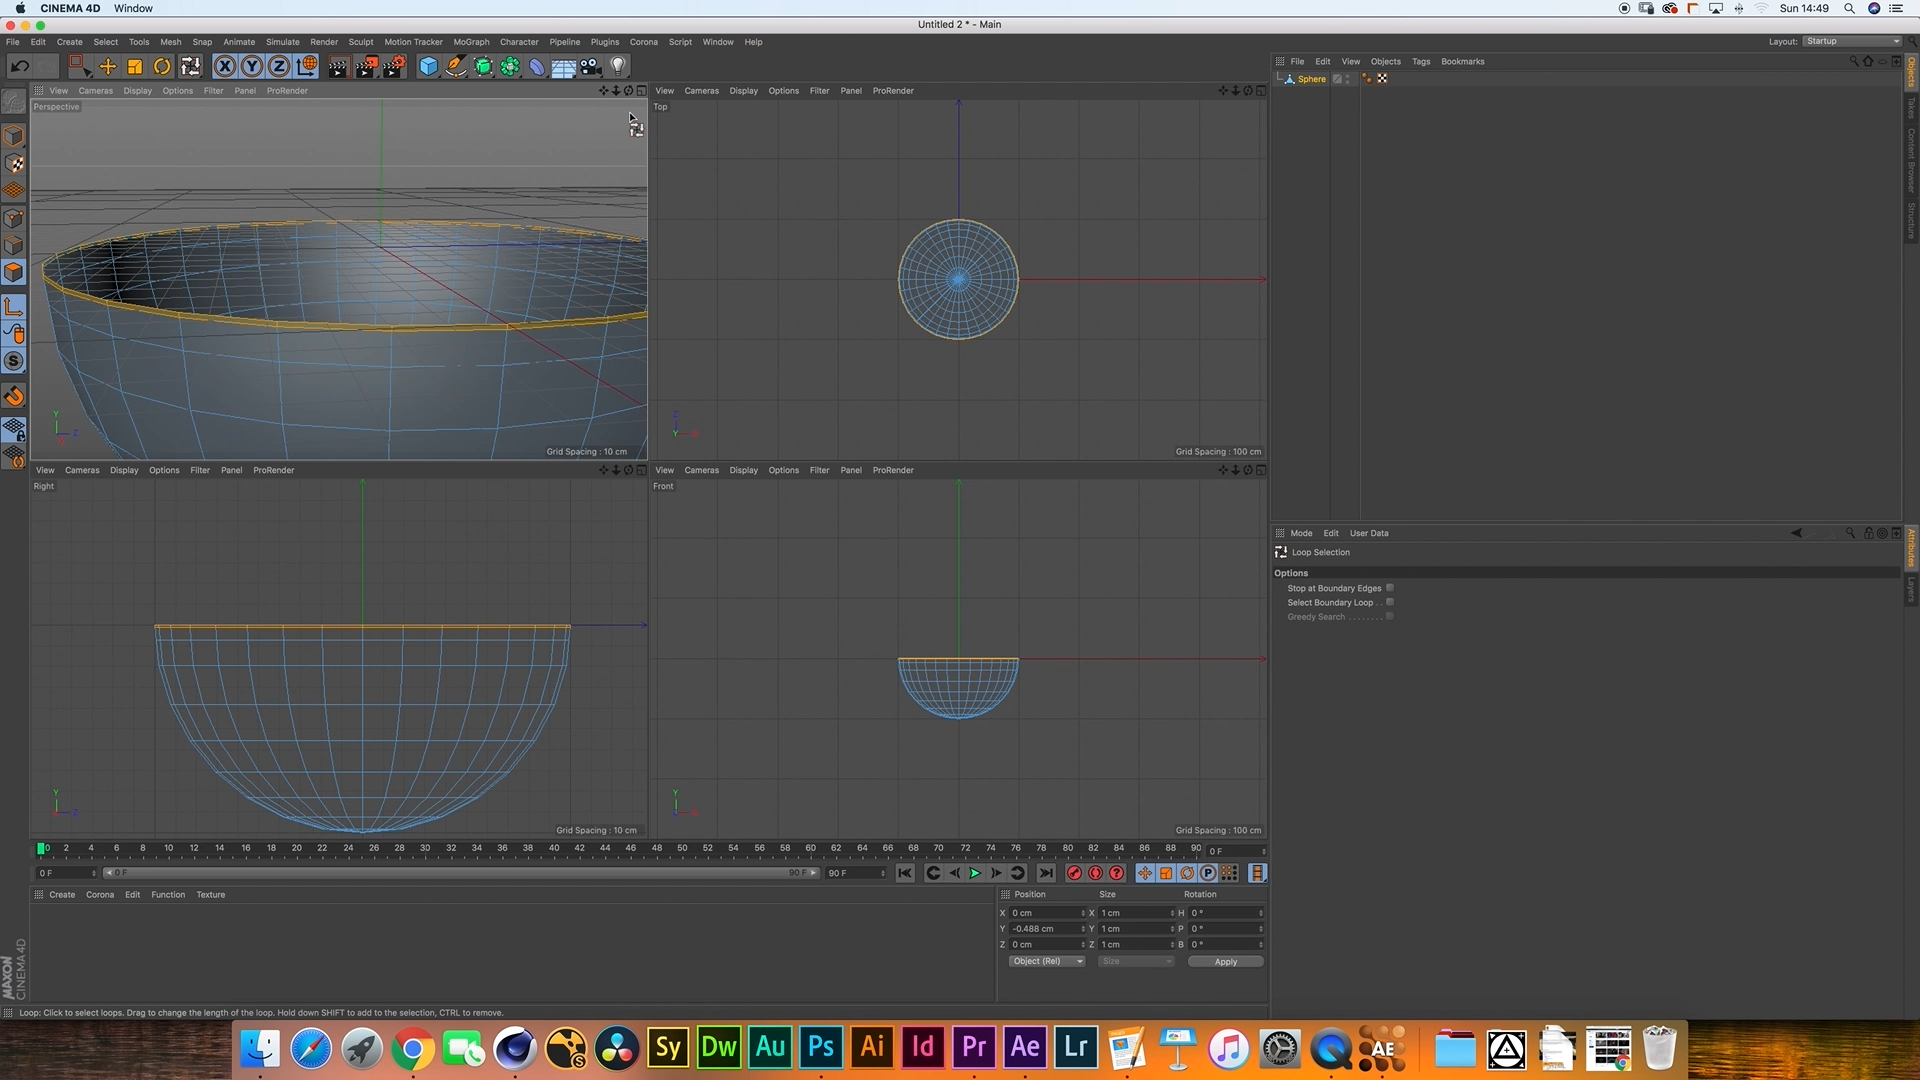Enable Select Boundary Loop checkbox
This screenshot has width=1920, height=1080.
(x=1390, y=602)
